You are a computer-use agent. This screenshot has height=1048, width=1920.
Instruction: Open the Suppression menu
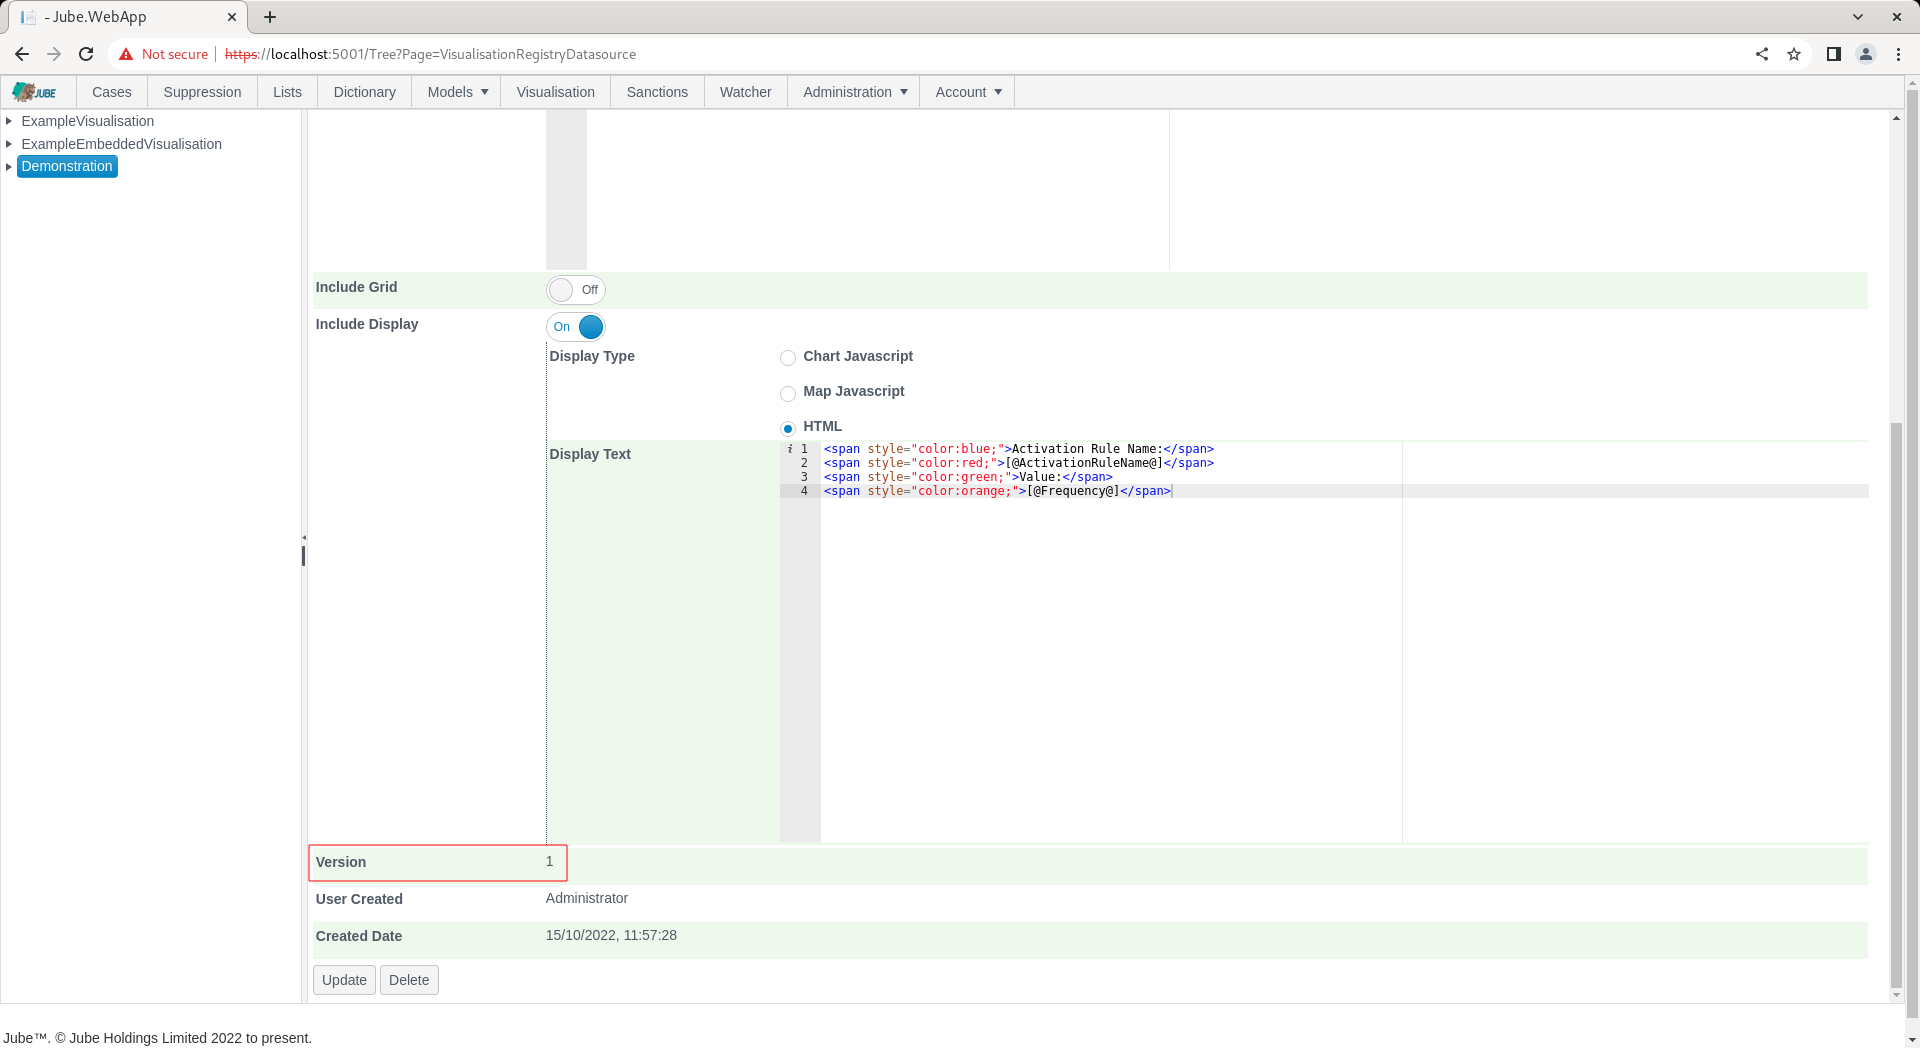click(x=202, y=92)
